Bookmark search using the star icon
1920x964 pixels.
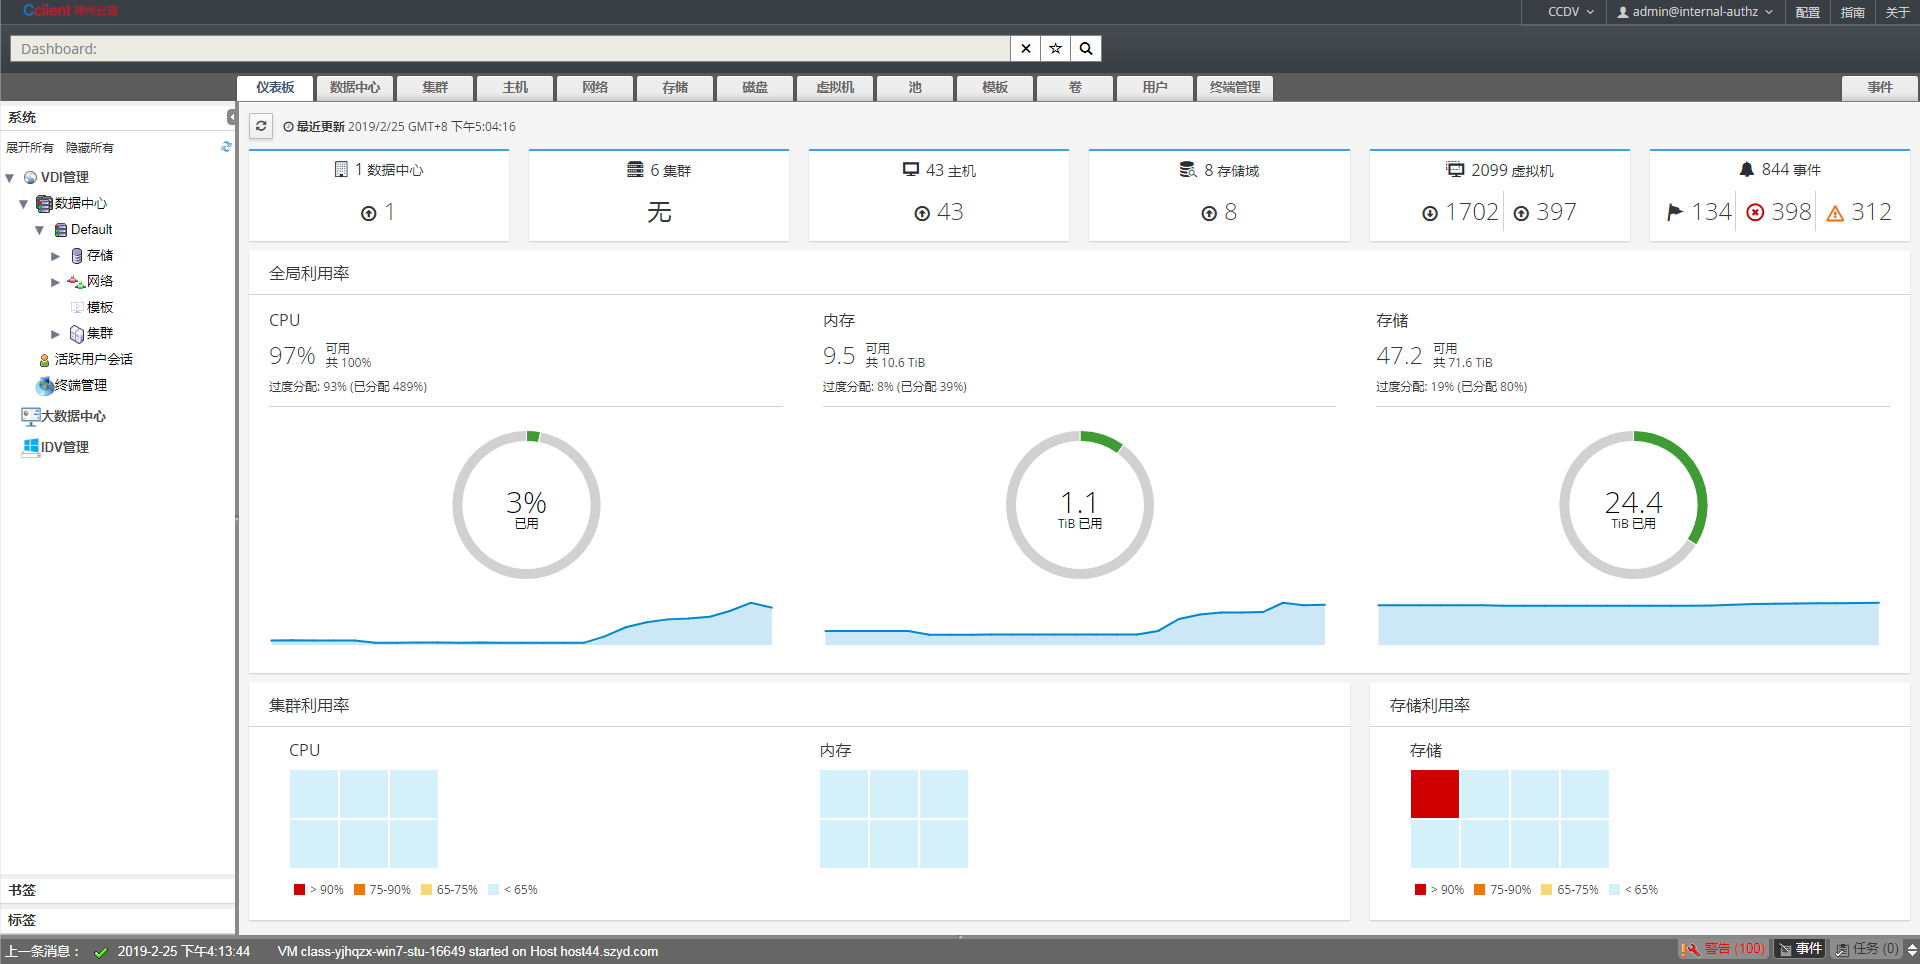click(1055, 48)
